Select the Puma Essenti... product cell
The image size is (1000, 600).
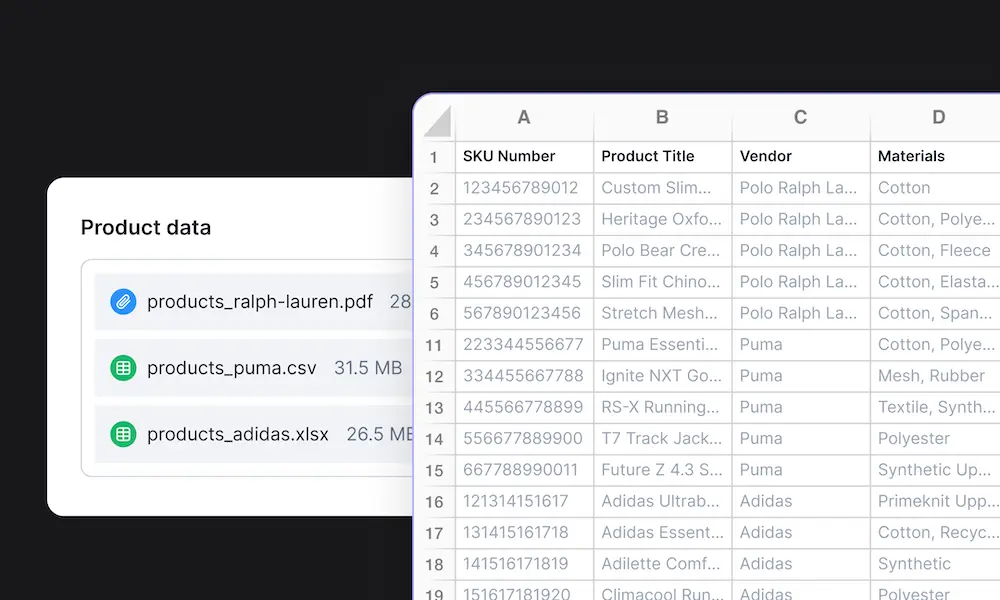coord(663,345)
